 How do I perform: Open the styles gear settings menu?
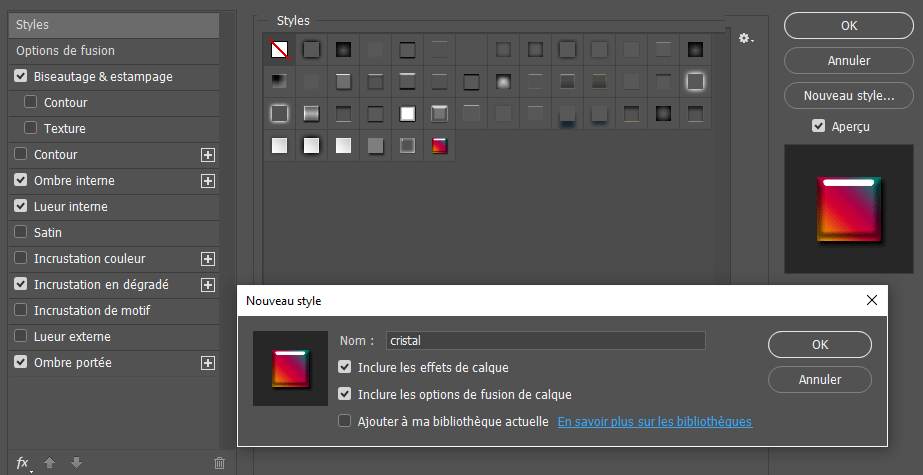[745, 38]
